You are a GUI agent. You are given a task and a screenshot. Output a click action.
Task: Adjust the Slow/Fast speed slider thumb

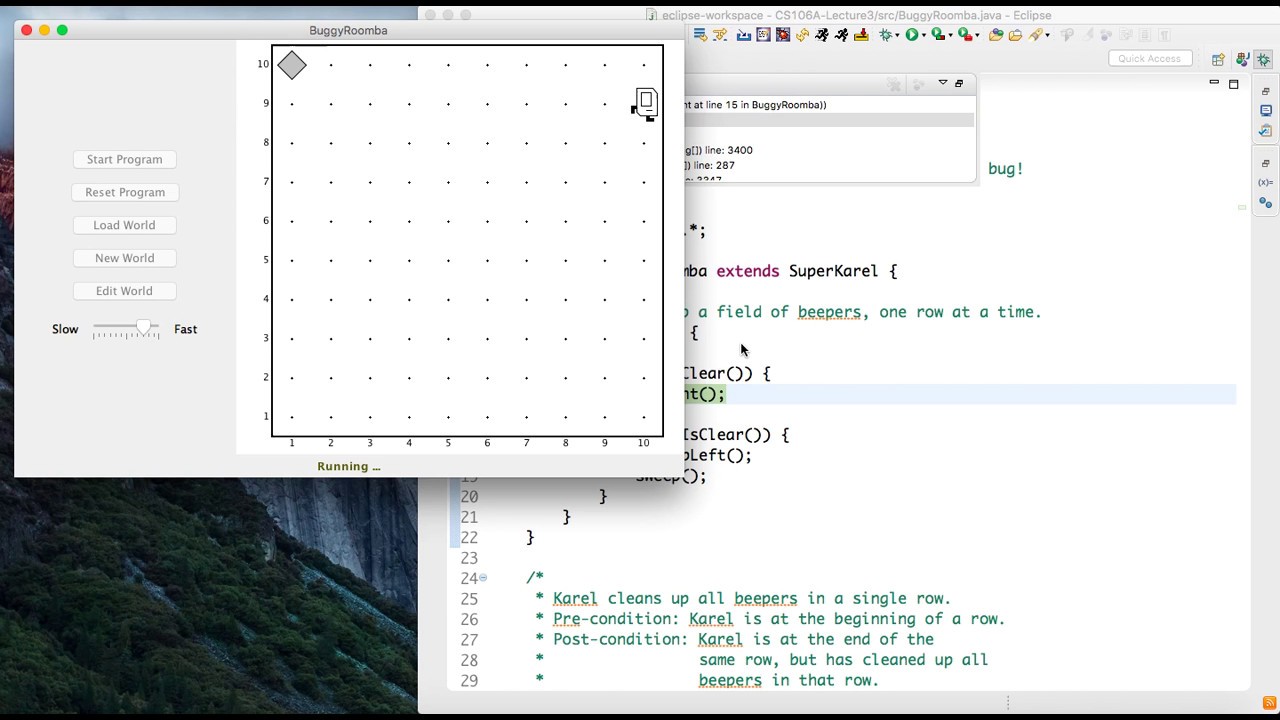pyautogui.click(x=146, y=328)
